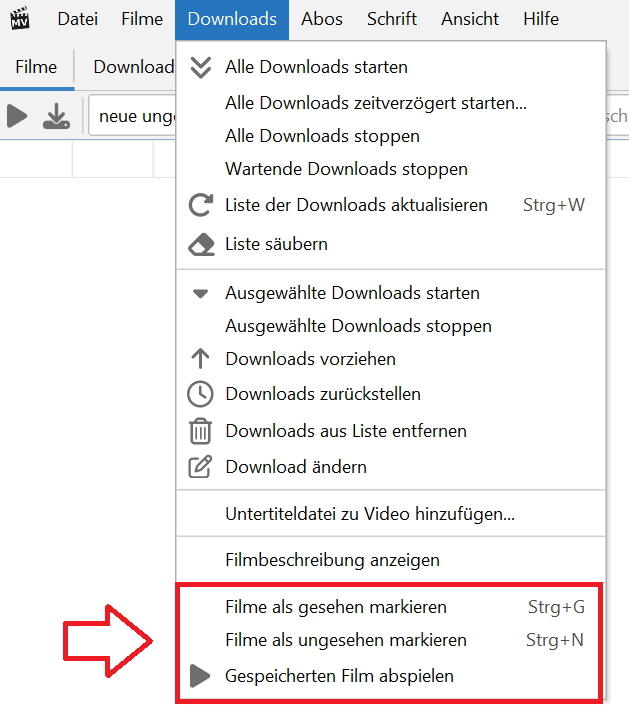The width and height of the screenshot is (629, 721).
Task: Click the refresh icon for Liste der Downloads aktualisieren
Action: pos(201,206)
